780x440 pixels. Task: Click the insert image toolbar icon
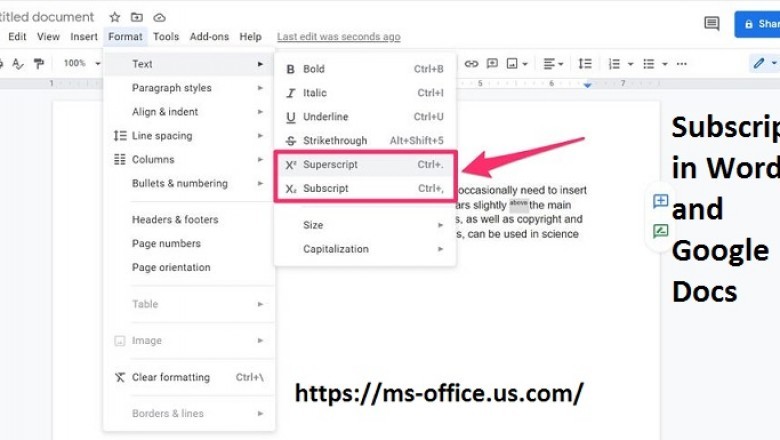coord(512,64)
